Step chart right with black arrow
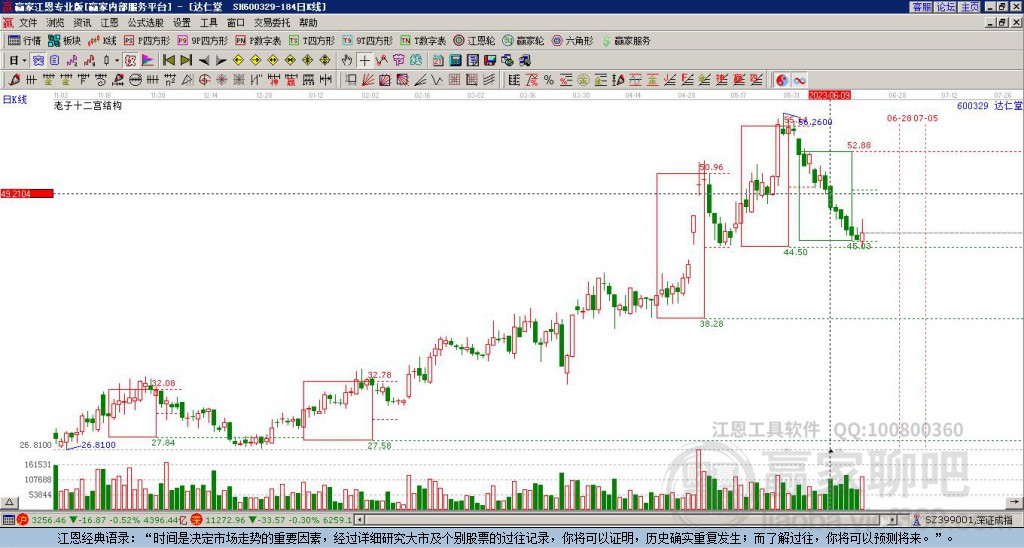The height and width of the screenshot is (548, 1024). coord(221,60)
